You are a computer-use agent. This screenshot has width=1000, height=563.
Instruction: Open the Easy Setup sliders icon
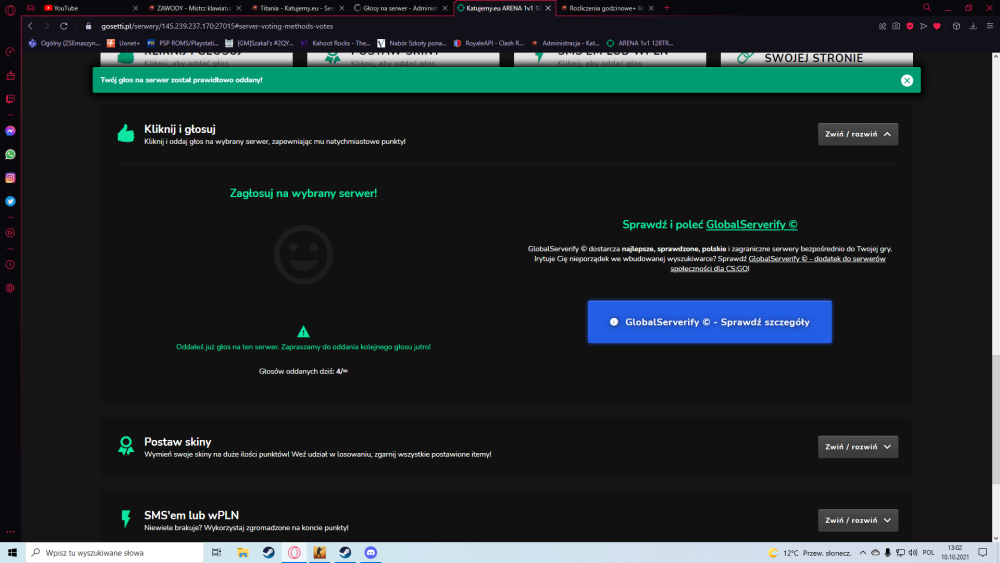click(990, 26)
